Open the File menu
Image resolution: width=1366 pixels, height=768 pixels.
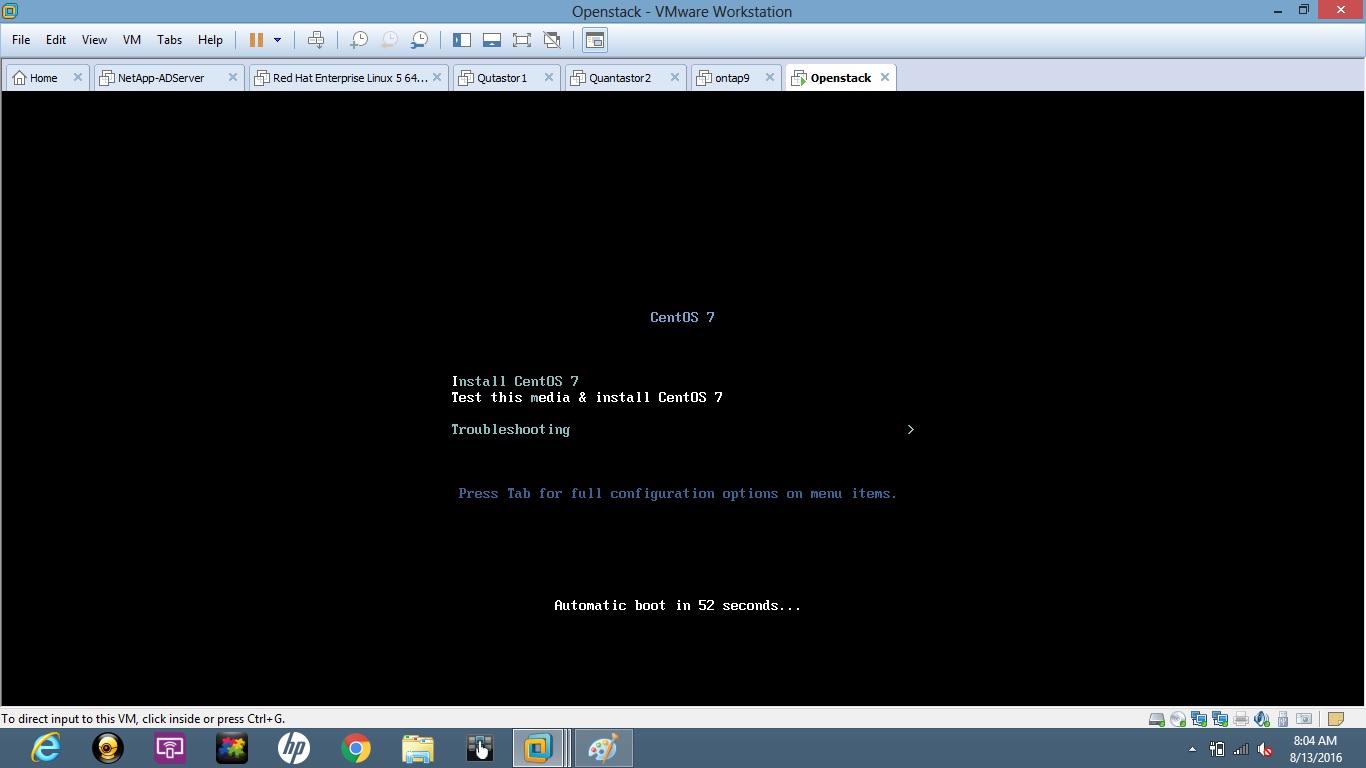point(21,40)
